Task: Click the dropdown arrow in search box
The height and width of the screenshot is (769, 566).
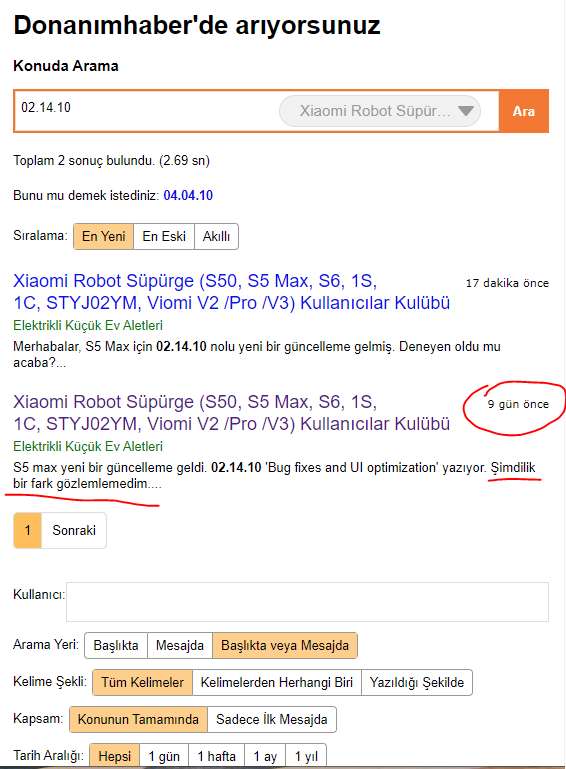Action: point(465,111)
